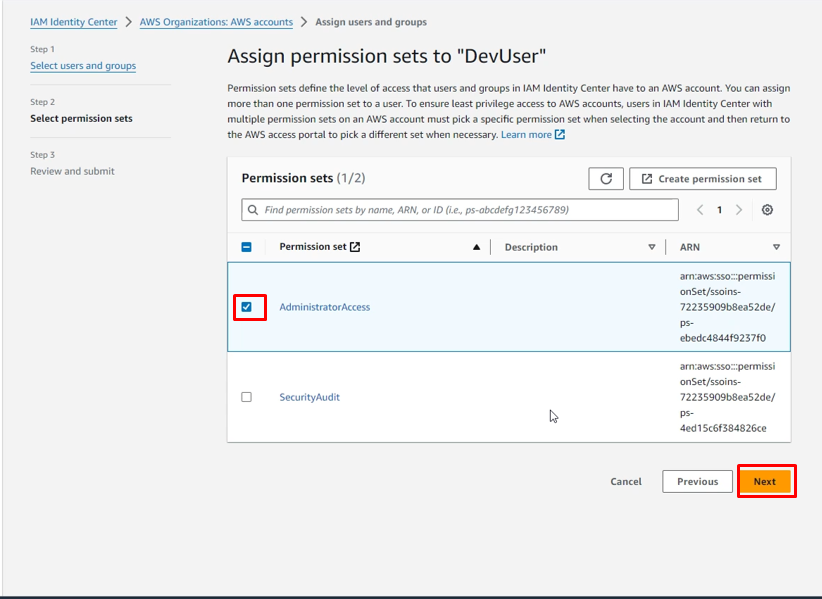Screen dimensions: 822x599
Task: Click the refresh permission sets icon button
Action: tap(605, 179)
